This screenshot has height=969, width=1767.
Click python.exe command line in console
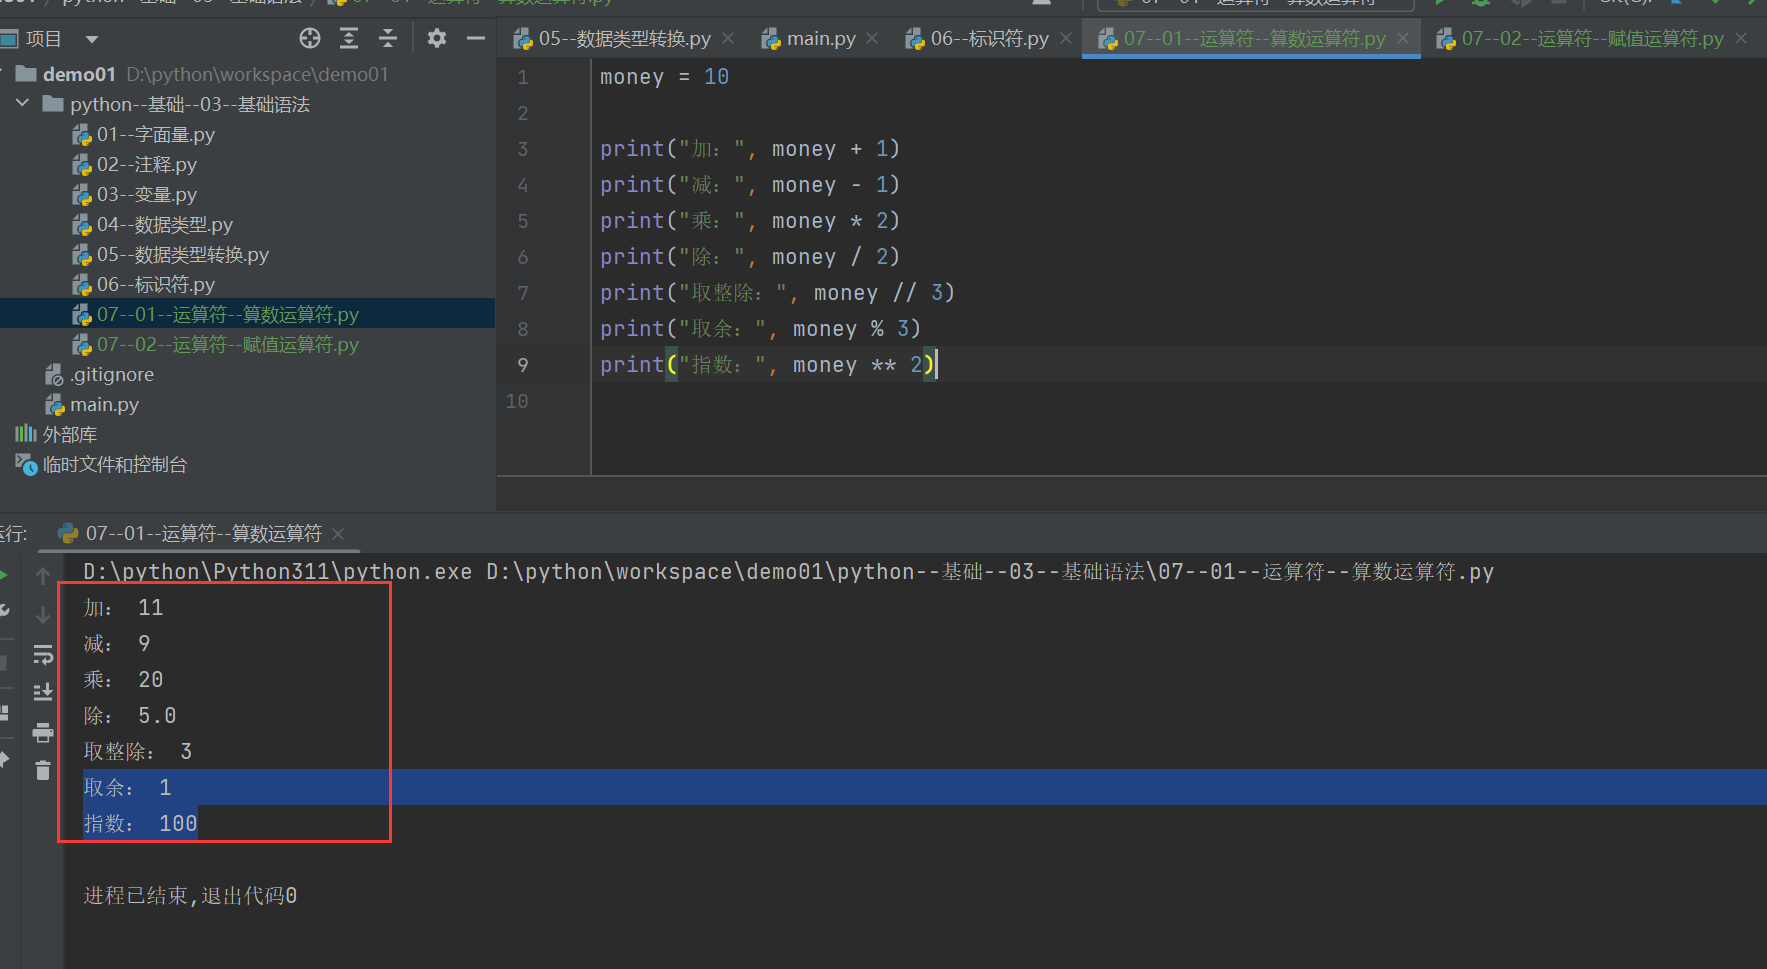(788, 572)
